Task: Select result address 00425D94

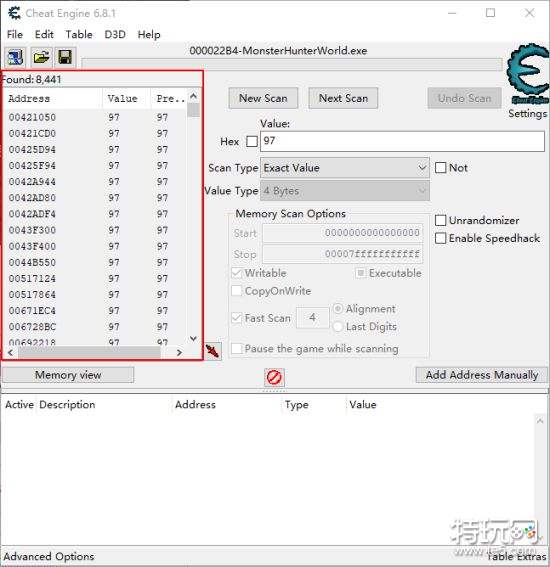Action: [32, 150]
